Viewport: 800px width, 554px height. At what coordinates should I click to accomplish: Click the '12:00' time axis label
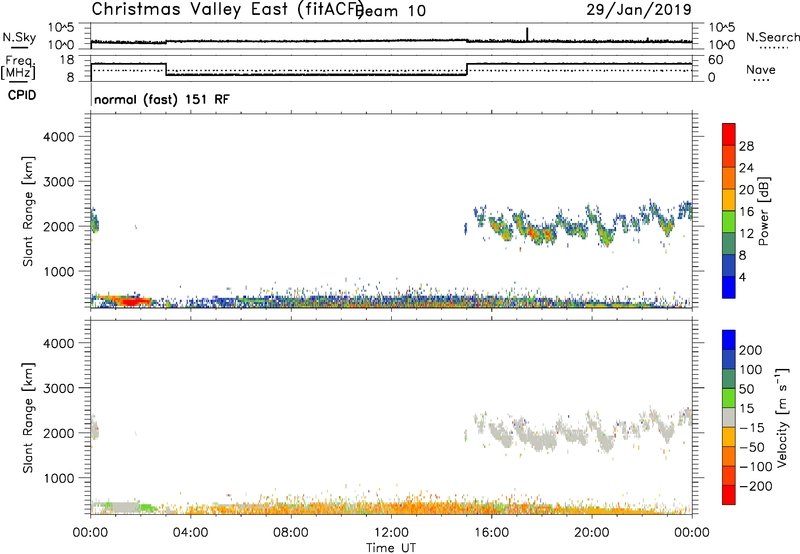391,533
